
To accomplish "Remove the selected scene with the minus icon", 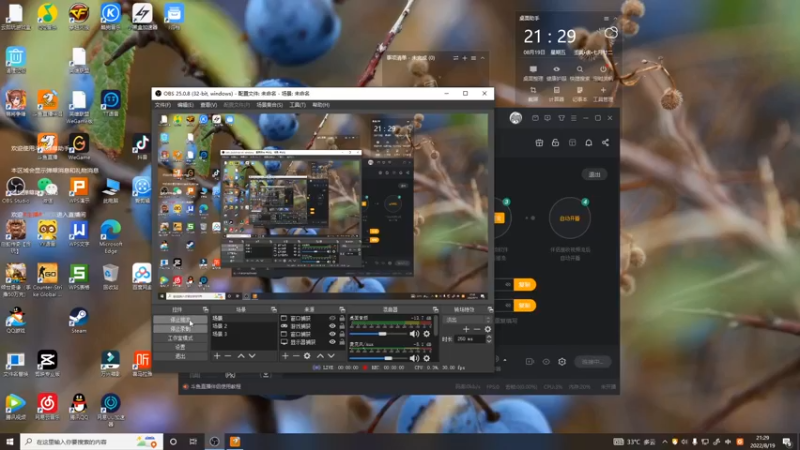I will (228, 356).
